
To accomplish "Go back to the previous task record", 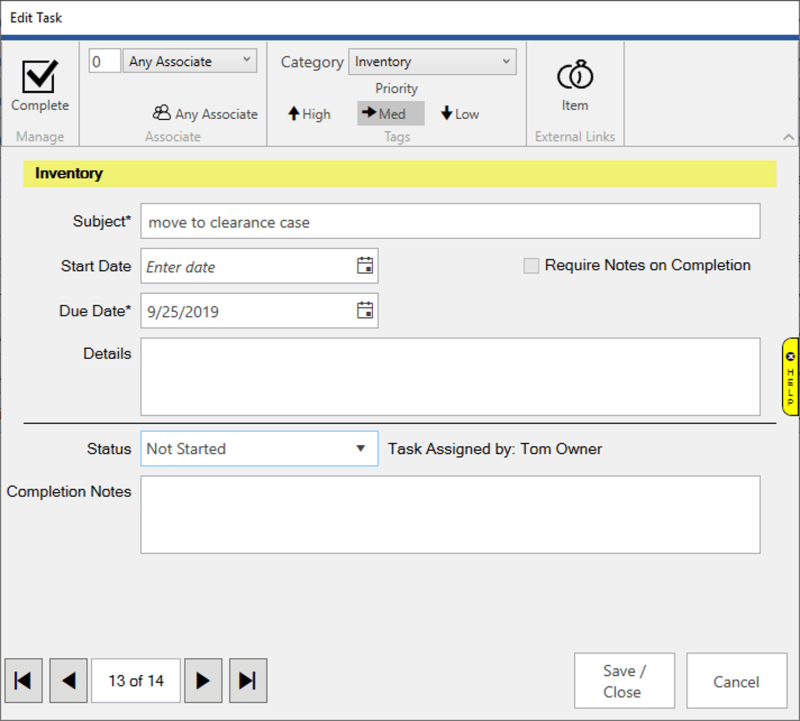I will tap(68, 680).
